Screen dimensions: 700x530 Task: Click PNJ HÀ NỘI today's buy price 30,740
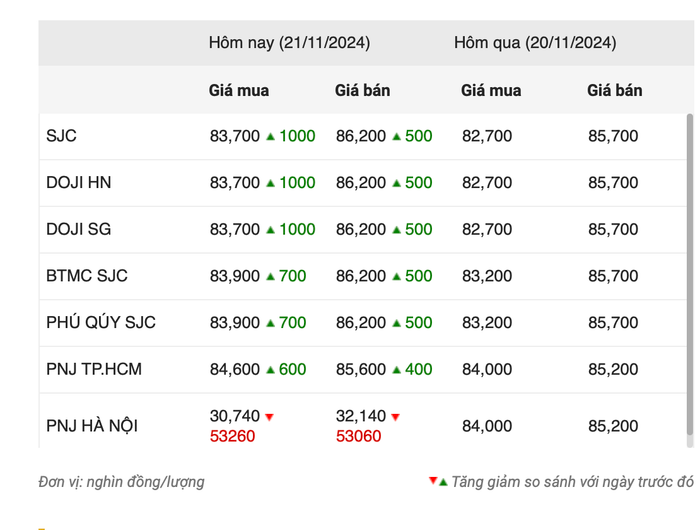[x=235, y=416]
